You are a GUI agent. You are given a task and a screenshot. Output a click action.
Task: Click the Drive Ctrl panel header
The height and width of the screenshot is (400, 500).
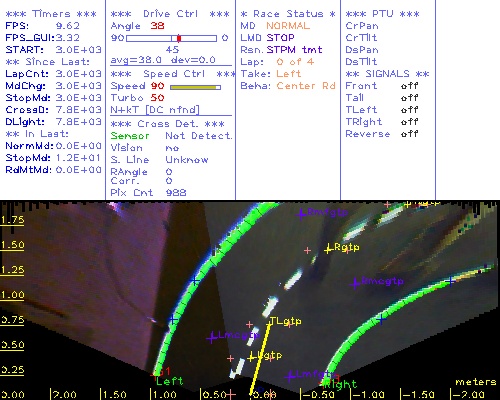[170, 14]
